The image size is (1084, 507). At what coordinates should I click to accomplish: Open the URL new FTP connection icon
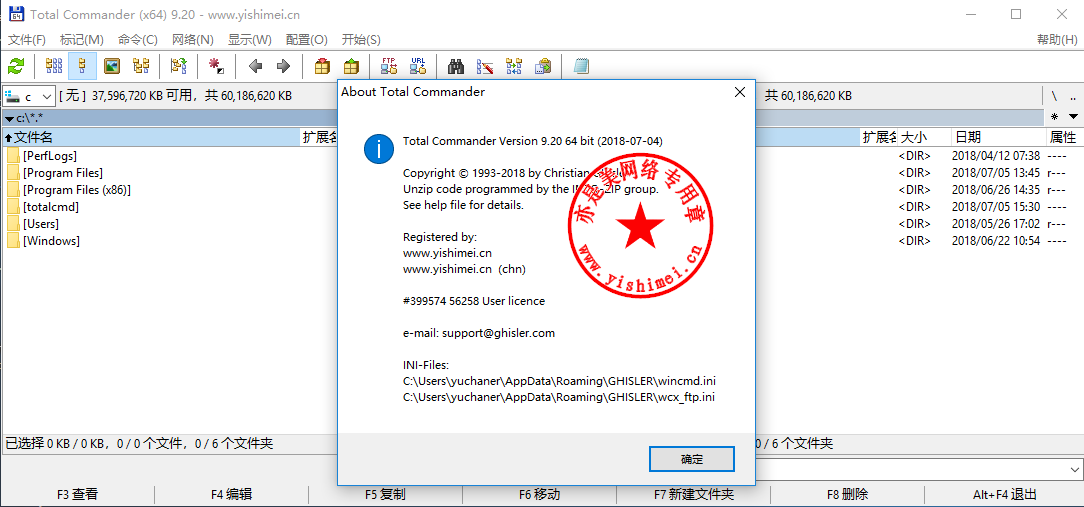tap(418, 66)
